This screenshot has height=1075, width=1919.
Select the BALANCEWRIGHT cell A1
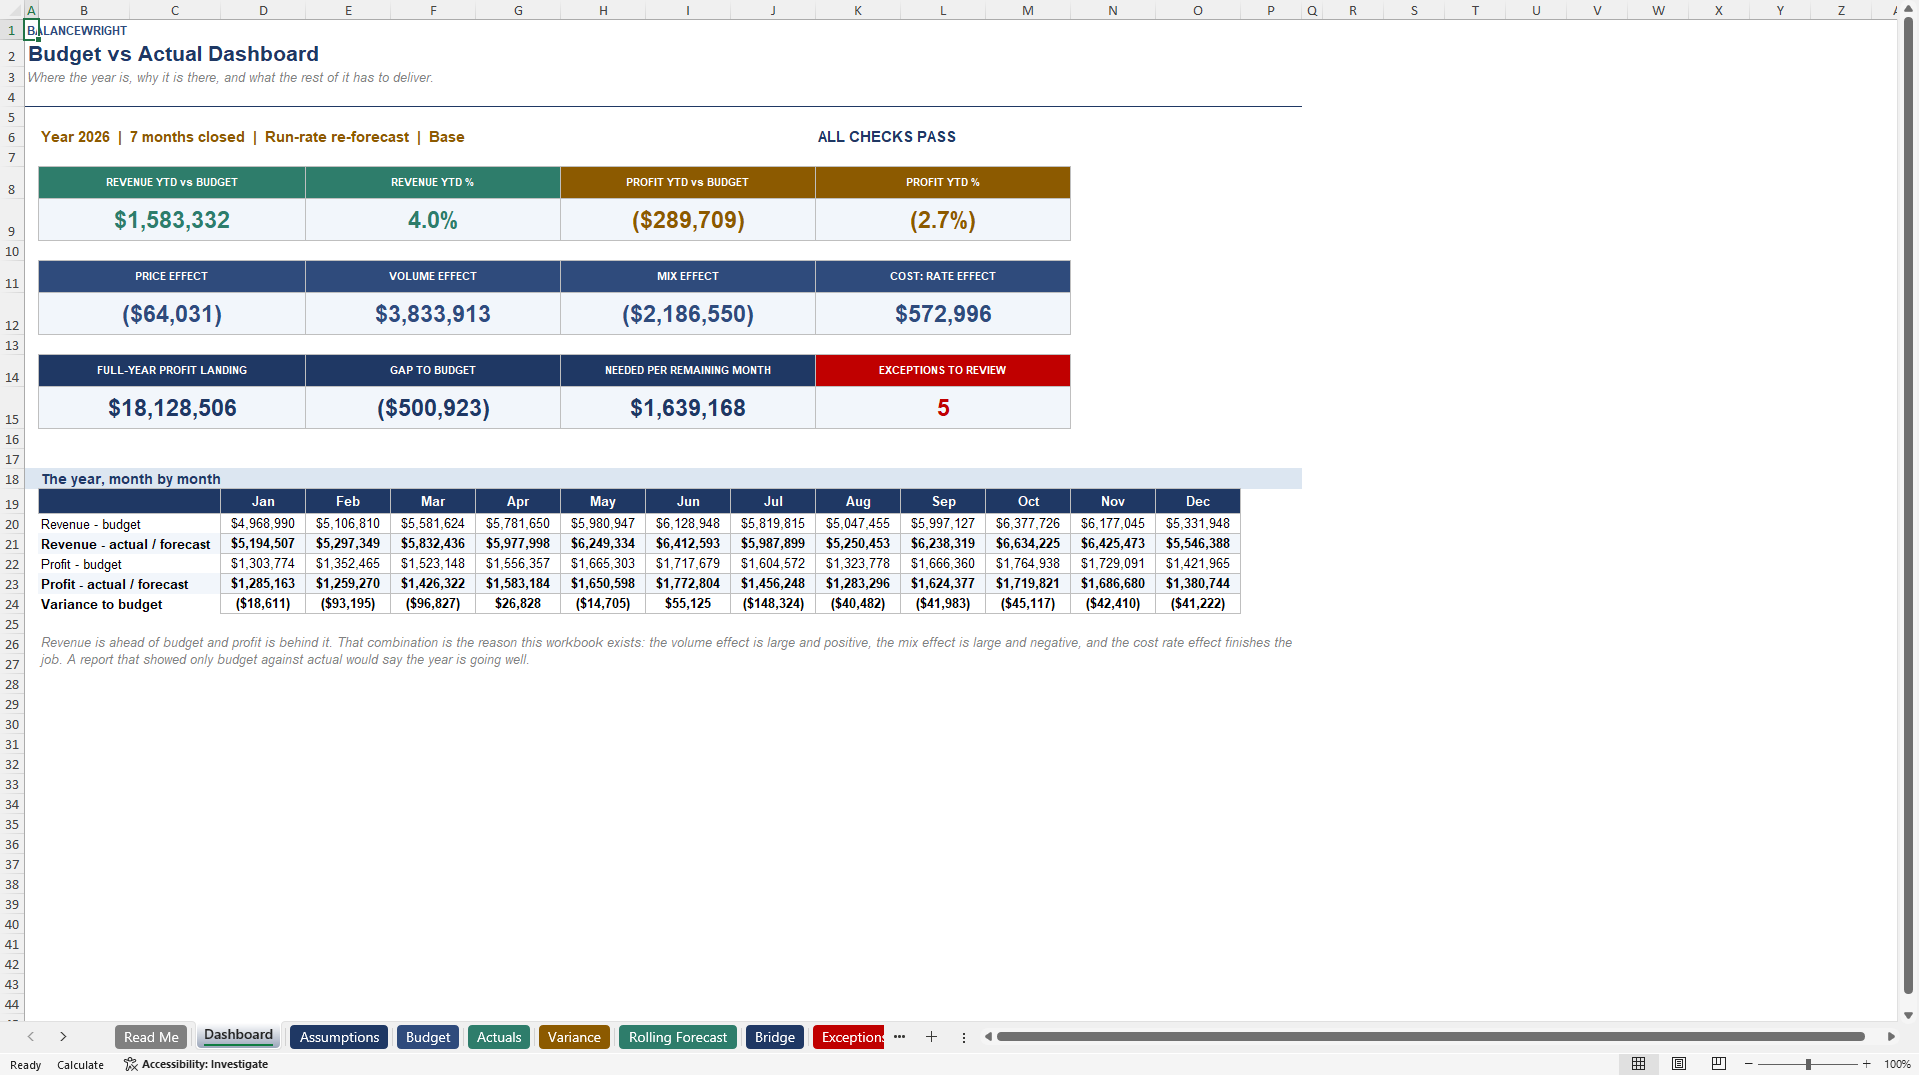[31, 30]
